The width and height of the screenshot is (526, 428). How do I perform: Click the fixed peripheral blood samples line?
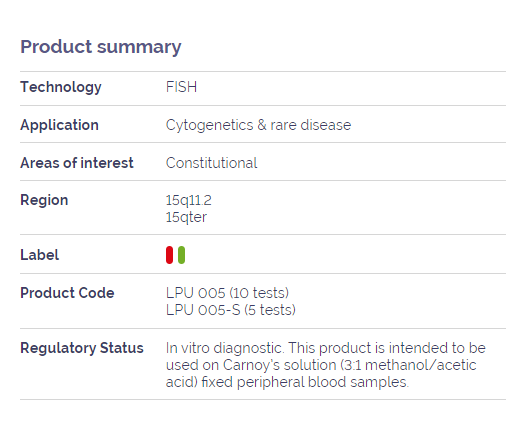tap(287, 382)
